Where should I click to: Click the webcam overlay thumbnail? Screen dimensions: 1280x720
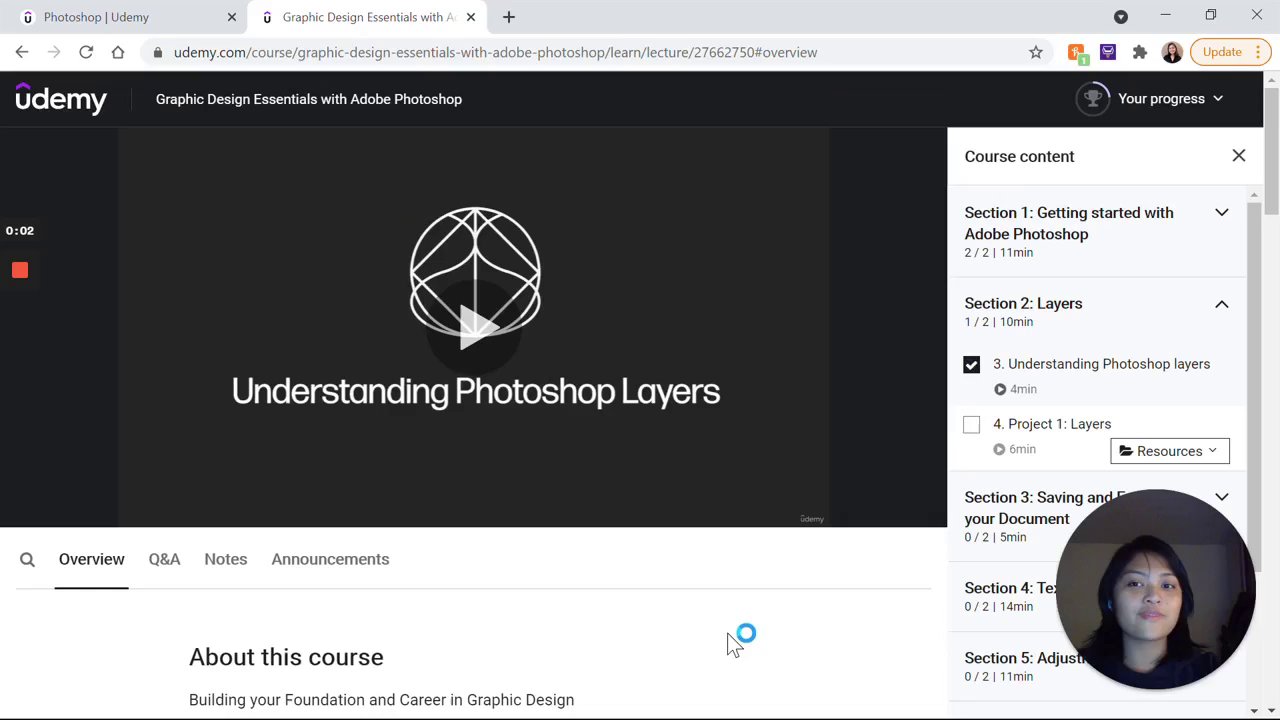pyautogui.click(x=1155, y=589)
